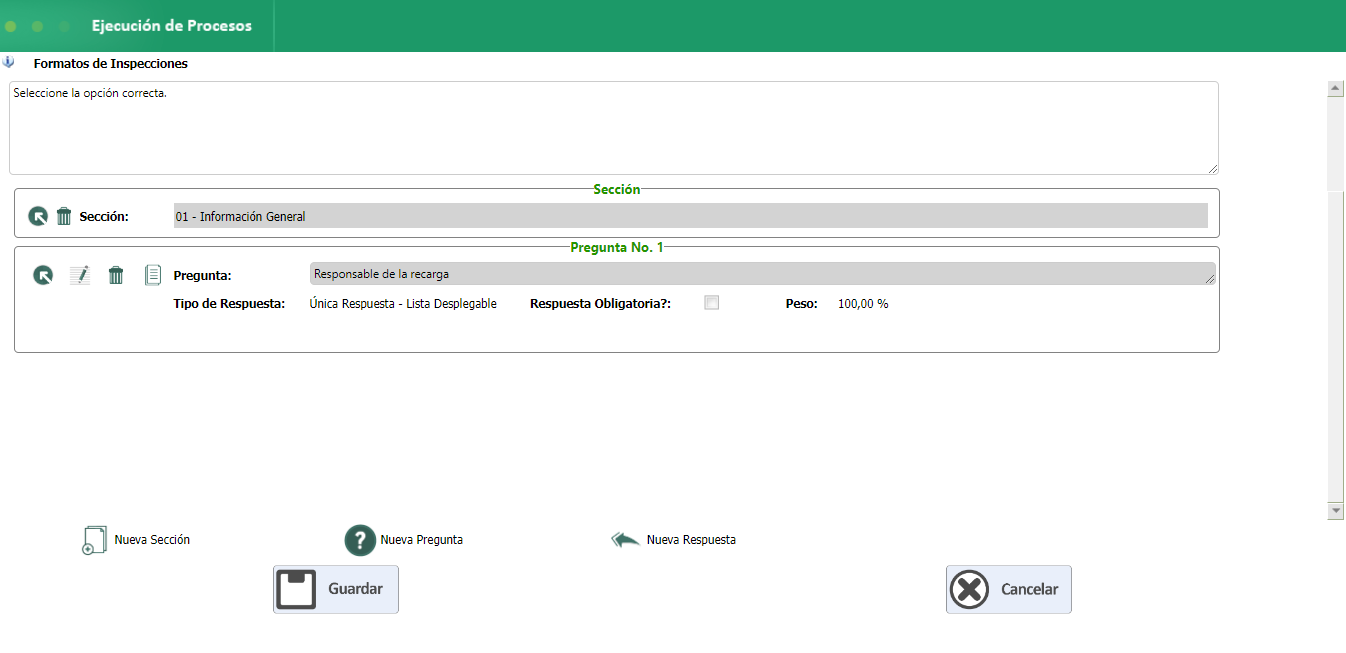Click the Cancelar button
This screenshot has height=653, width=1346.
pos(1009,589)
